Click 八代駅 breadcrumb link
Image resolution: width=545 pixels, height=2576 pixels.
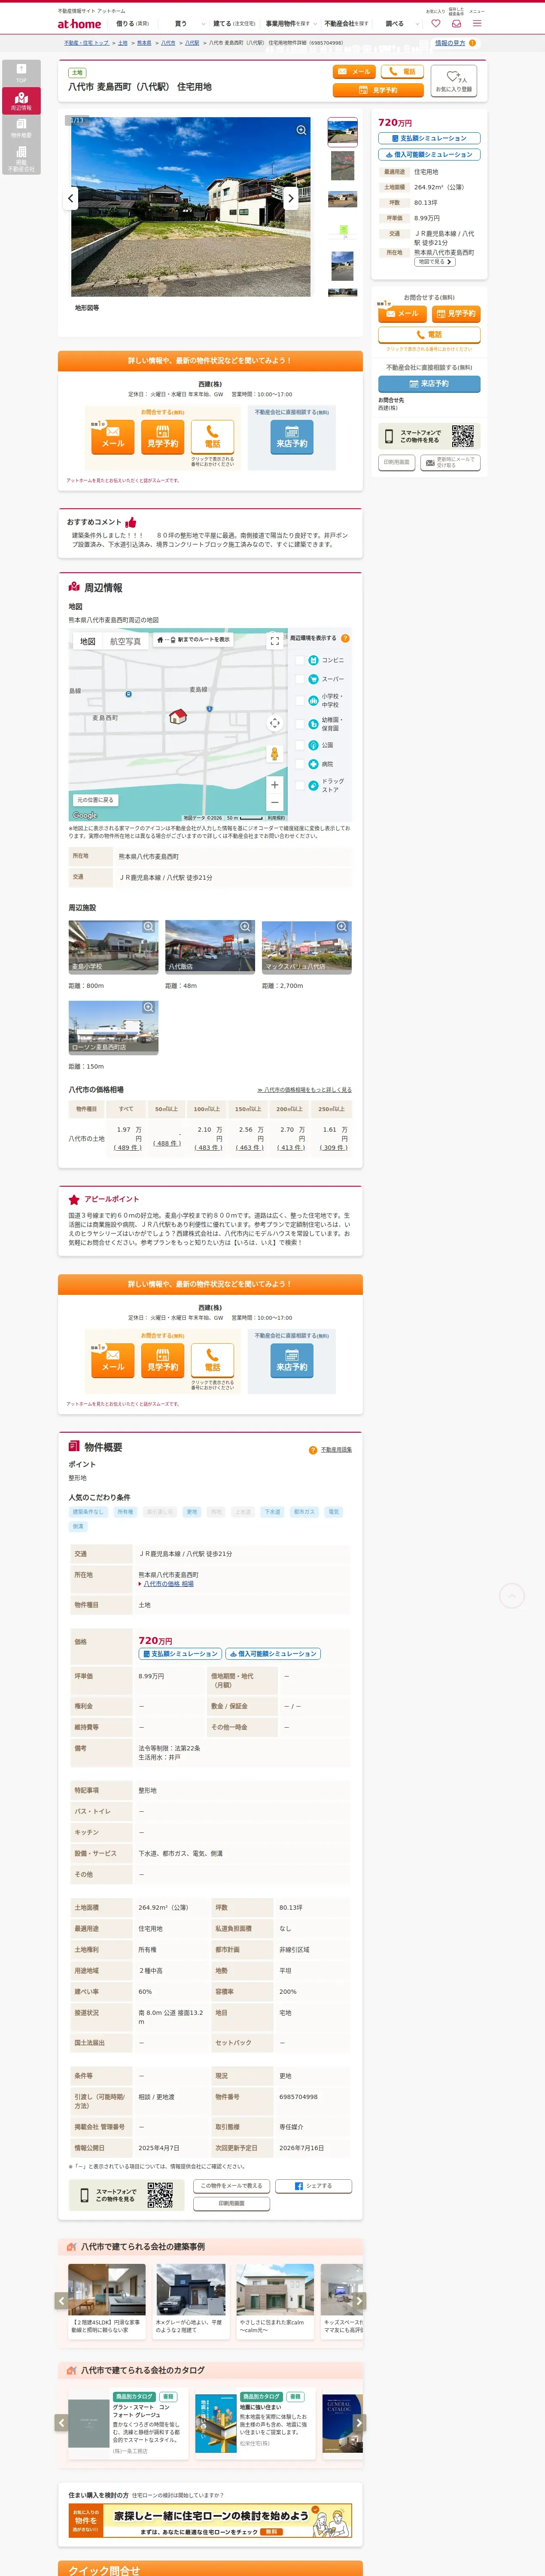(192, 43)
